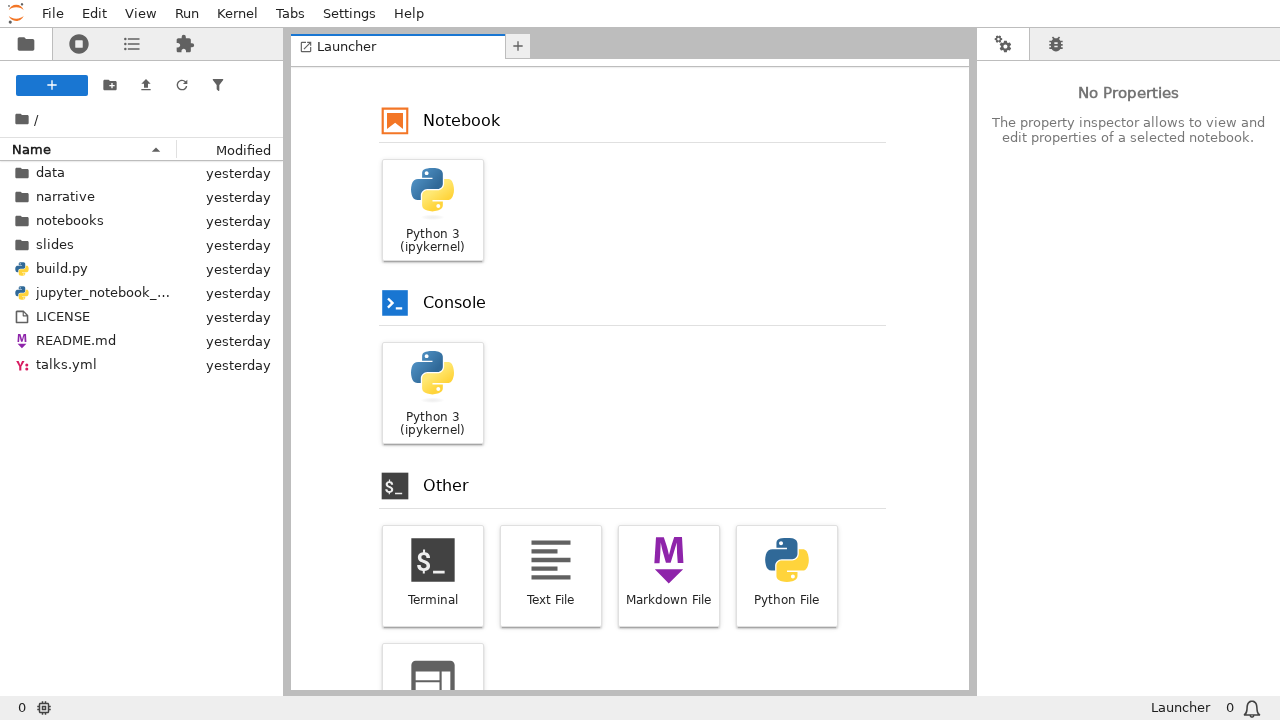Select the notebooks folder
This screenshot has width=1280, height=720.
(x=141, y=221)
